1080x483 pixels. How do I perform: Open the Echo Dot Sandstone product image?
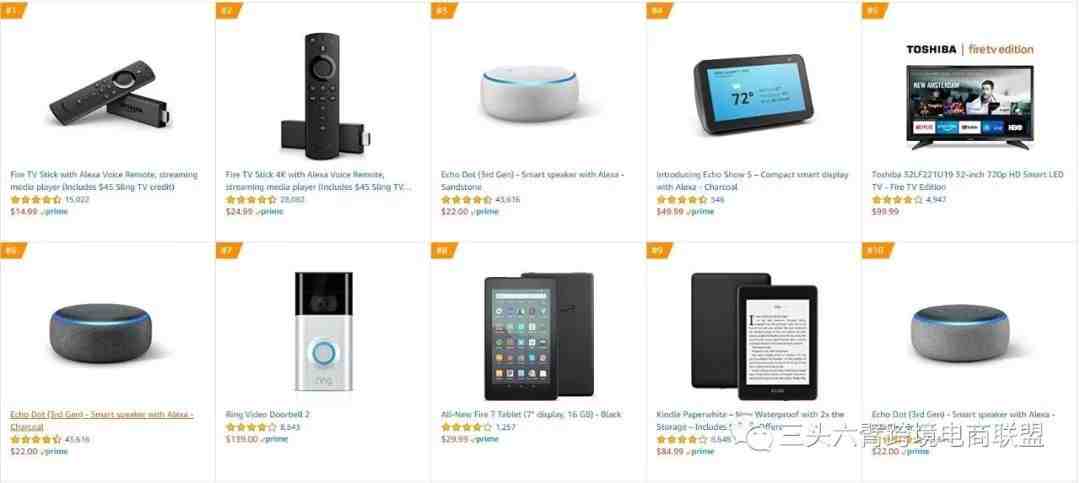529,94
